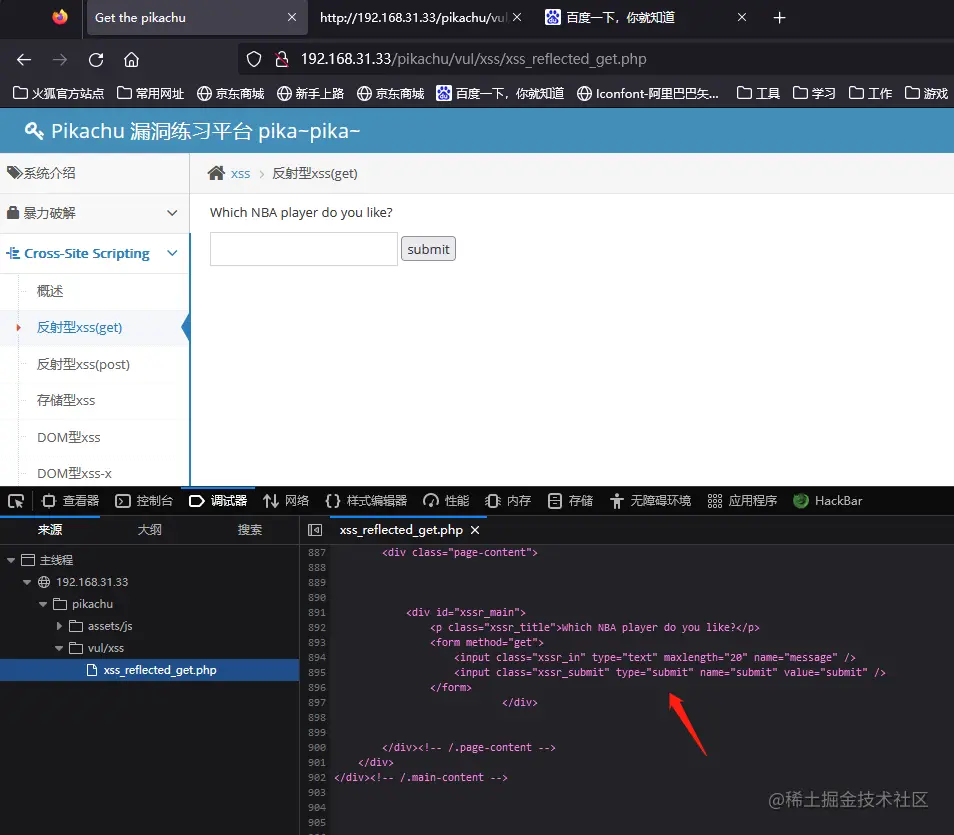Close the 'Get the pikachu' tab

pos(292,17)
